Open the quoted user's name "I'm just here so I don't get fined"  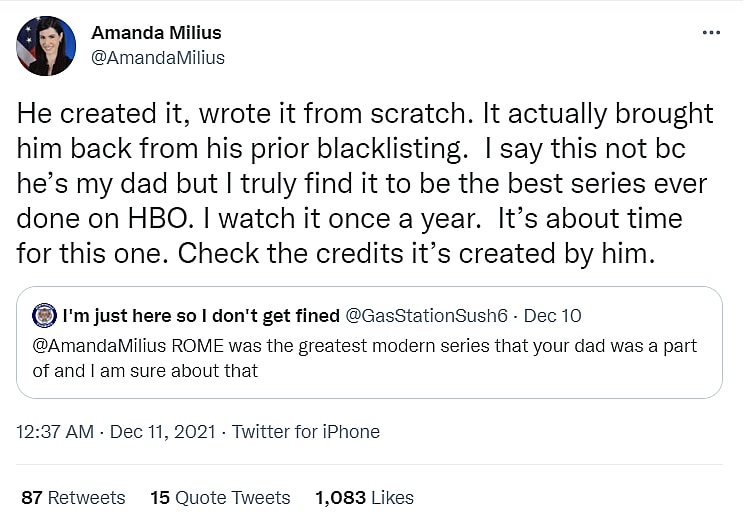[x=200, y=316]
